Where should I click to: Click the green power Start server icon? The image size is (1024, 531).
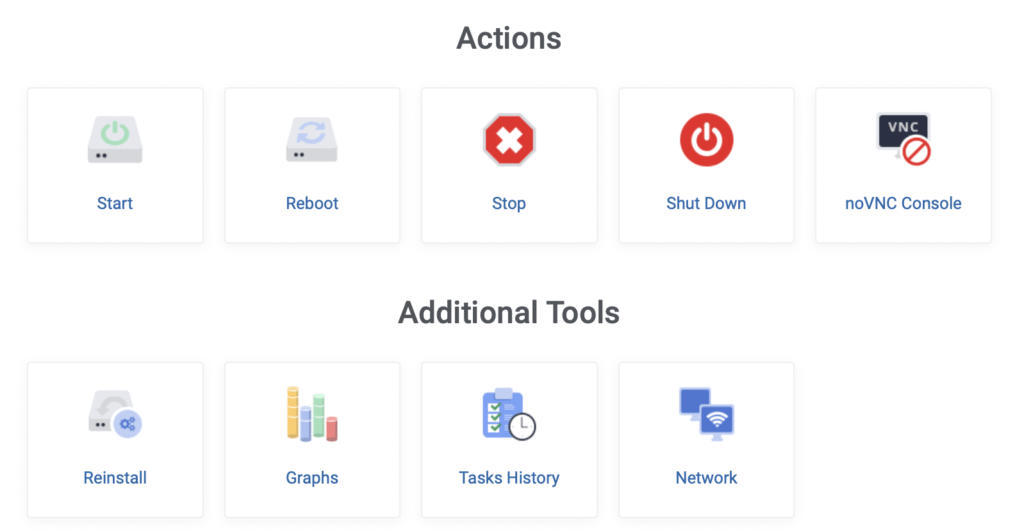(x=115, y=139)
